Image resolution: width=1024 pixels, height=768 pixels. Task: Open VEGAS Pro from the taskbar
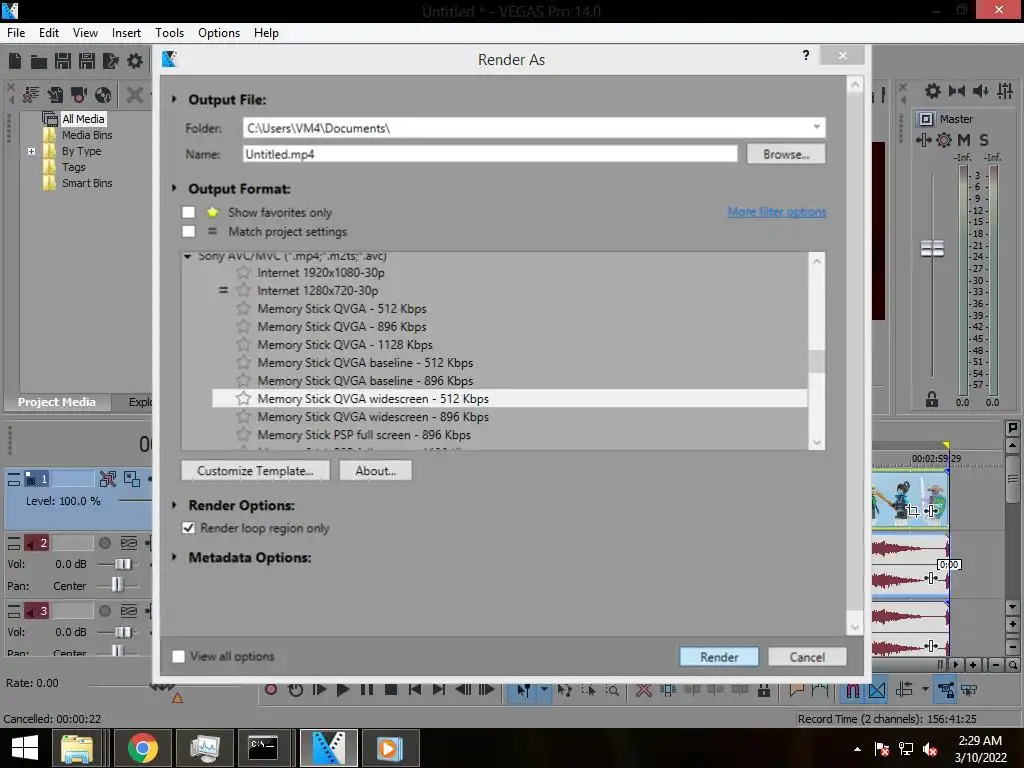pos(328,748)
